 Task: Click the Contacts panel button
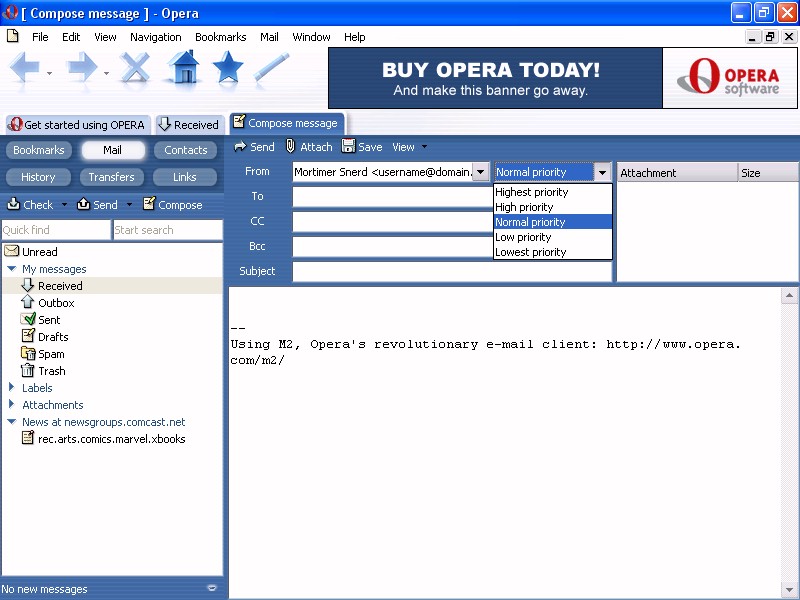pyautogui.click(x=185, y=150)
